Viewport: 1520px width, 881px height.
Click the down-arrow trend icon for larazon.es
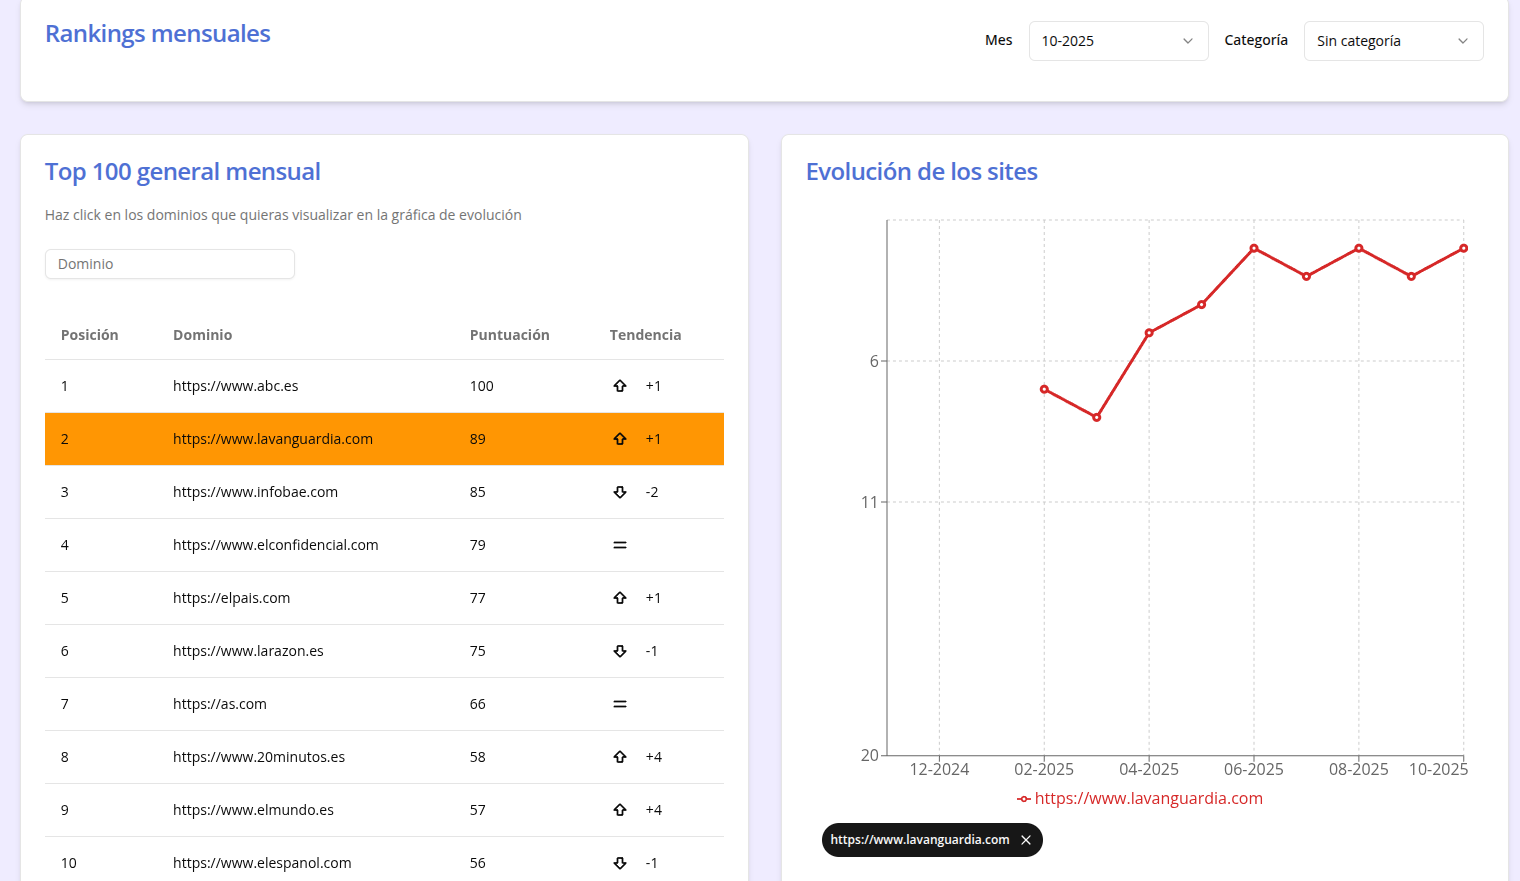tap(620, 651)
